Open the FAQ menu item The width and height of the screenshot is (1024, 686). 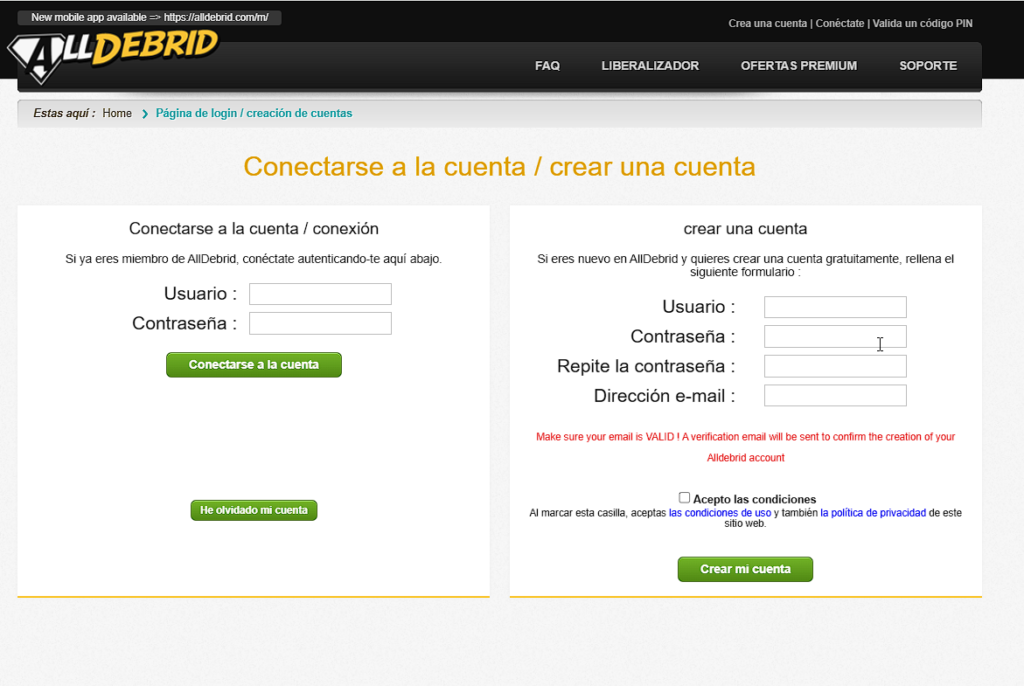point(547,66)
